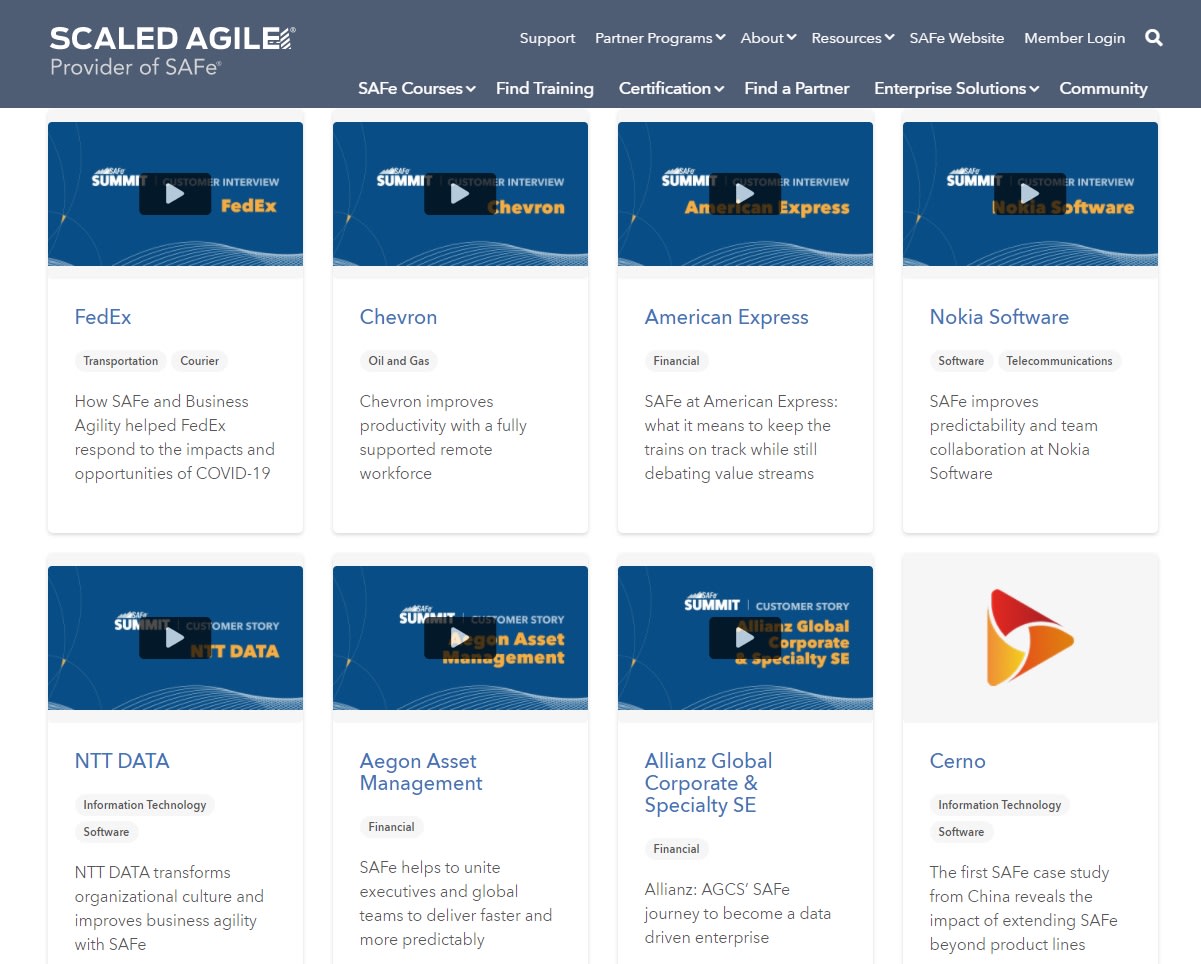Screen dimensions: 1201x964
Task: Select the Software tag on Cerno card
Action: pos(961,832)
